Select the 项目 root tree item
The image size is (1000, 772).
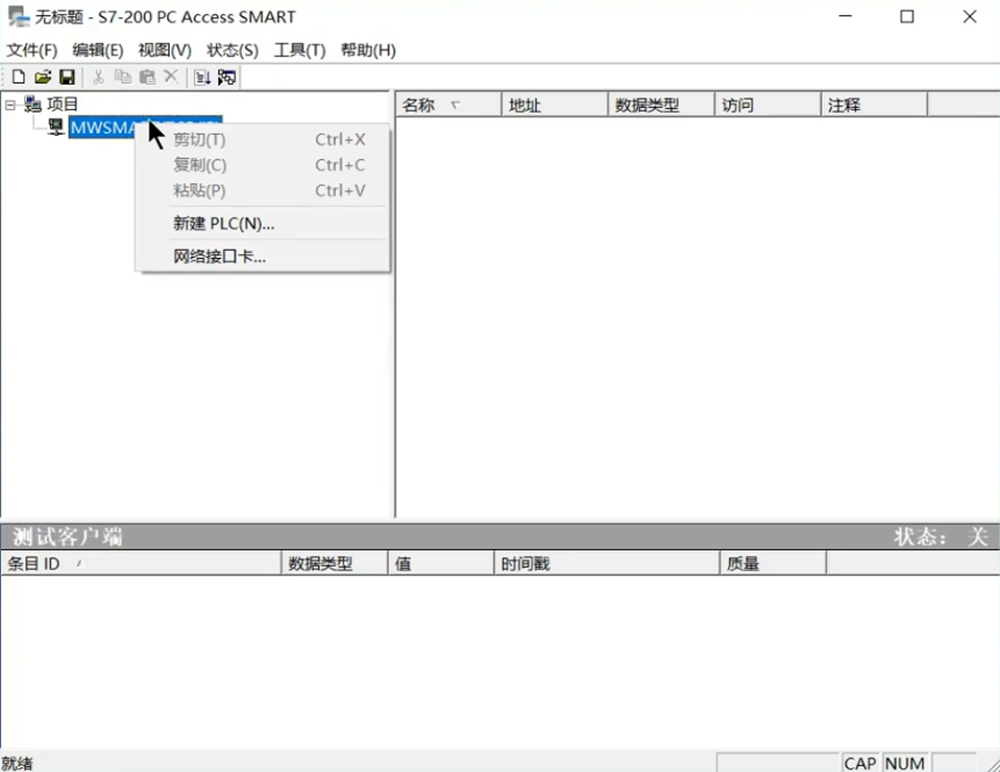[62, 104]
